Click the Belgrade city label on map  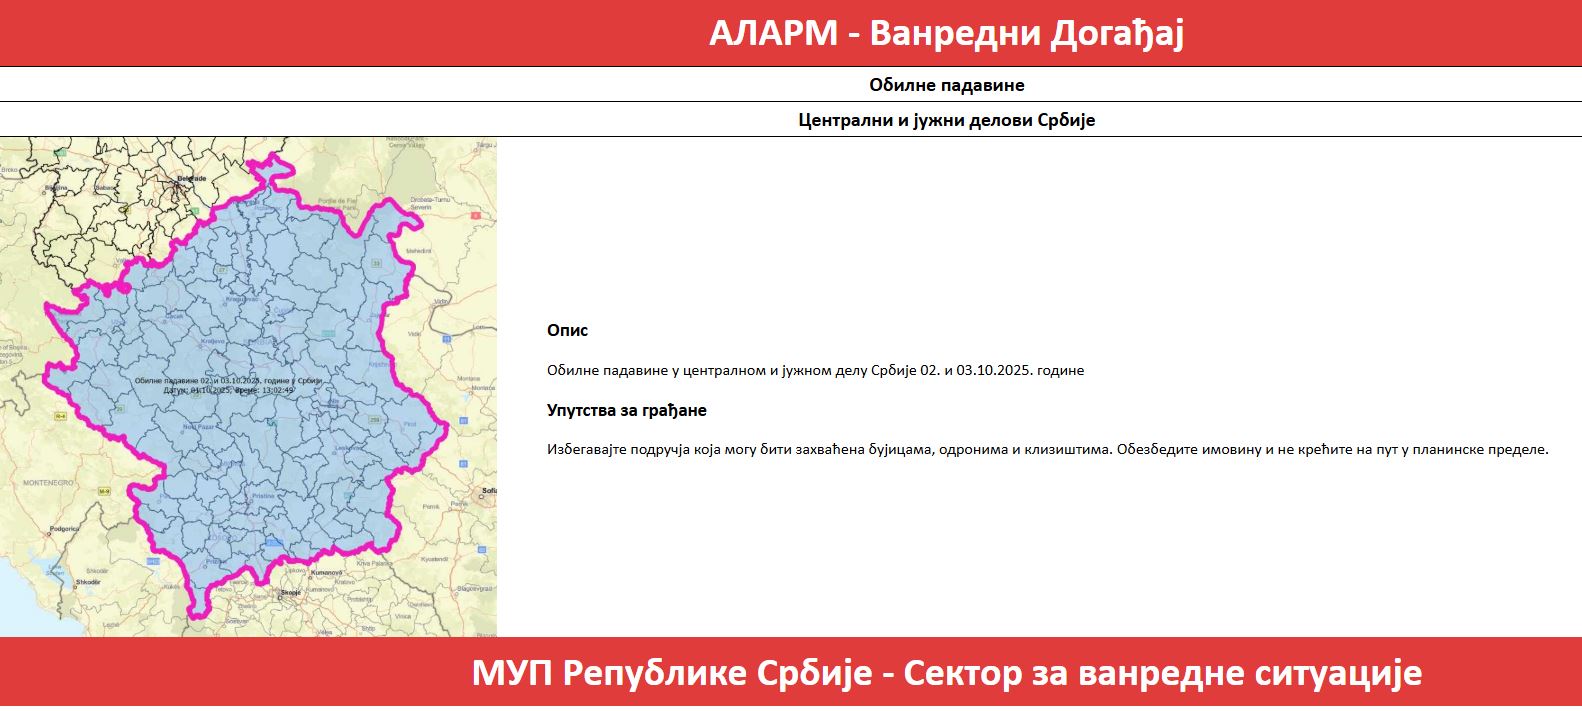click(191, 179)
